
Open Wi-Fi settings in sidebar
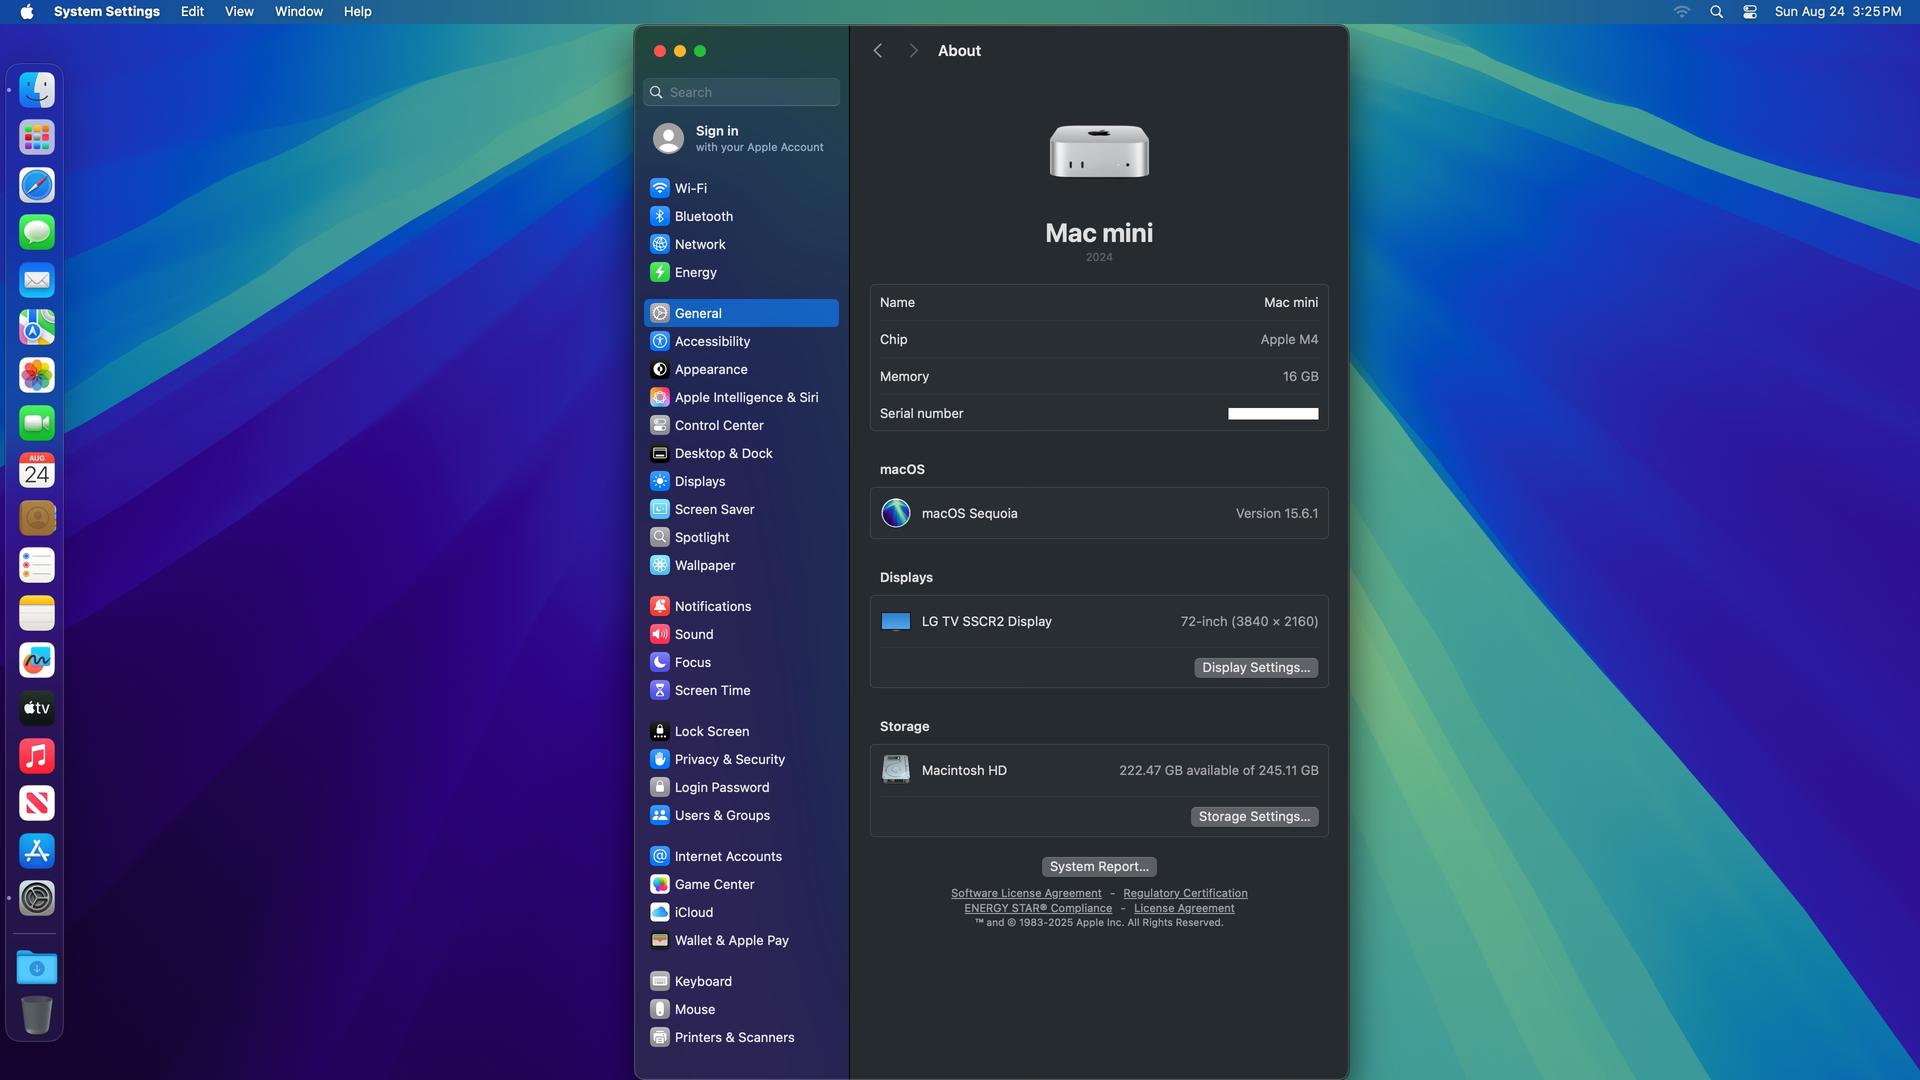point(741,188)
